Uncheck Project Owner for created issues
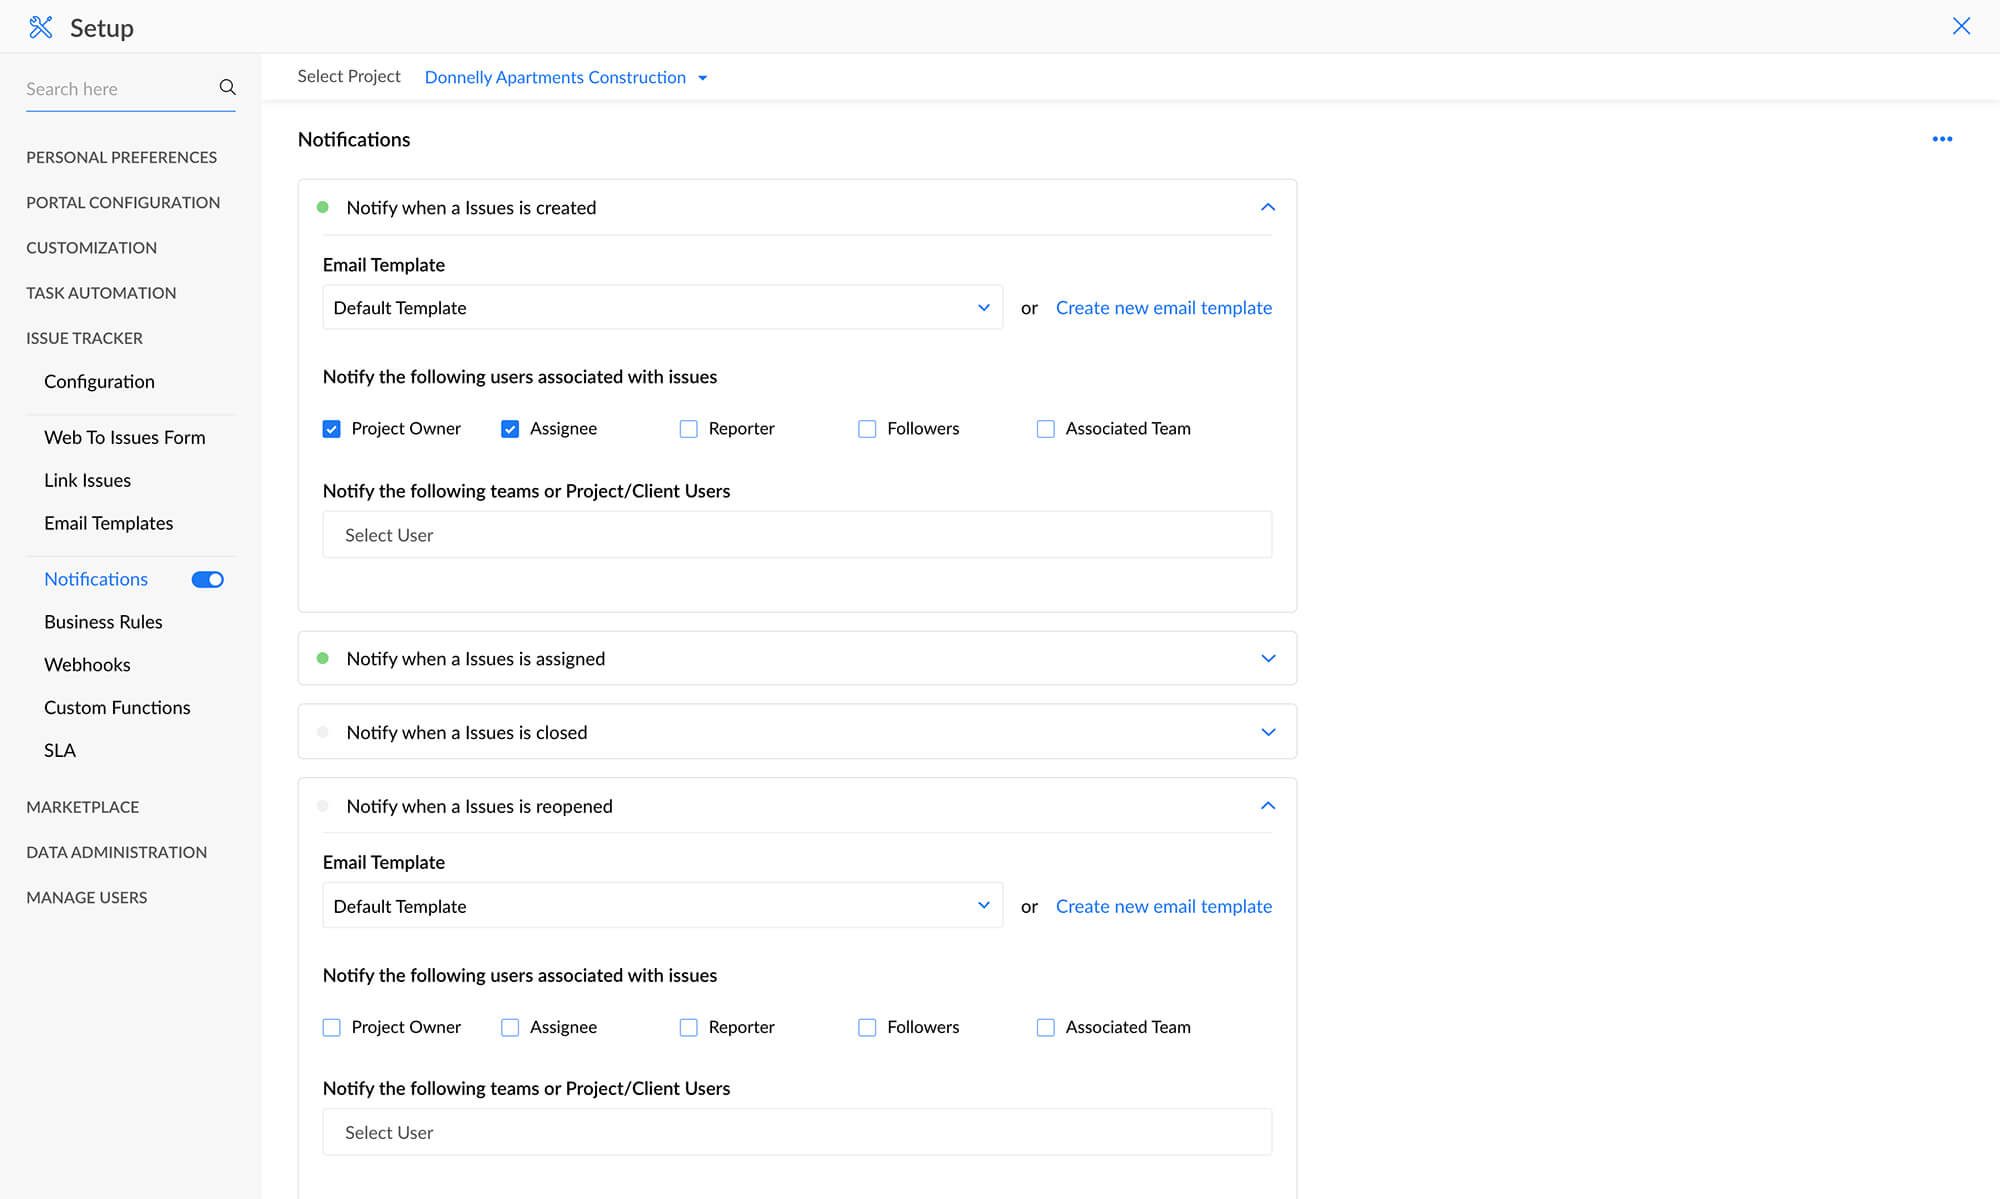 (332, 429)
